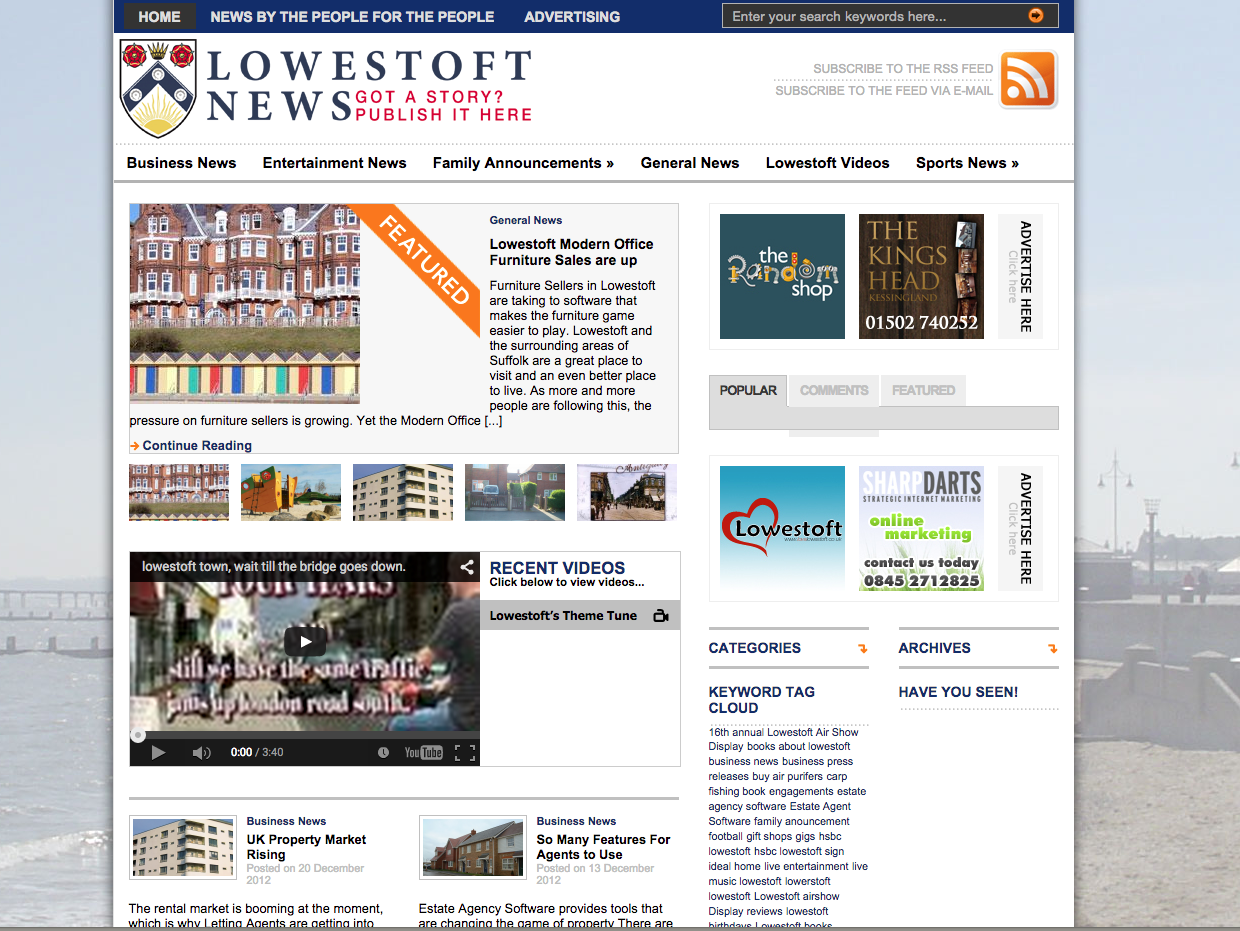Click video title 'lowestoft town, wait till the bridge'
This screenshot has height=931, width=1240.
pyautogui.click(x=274, y=566)
